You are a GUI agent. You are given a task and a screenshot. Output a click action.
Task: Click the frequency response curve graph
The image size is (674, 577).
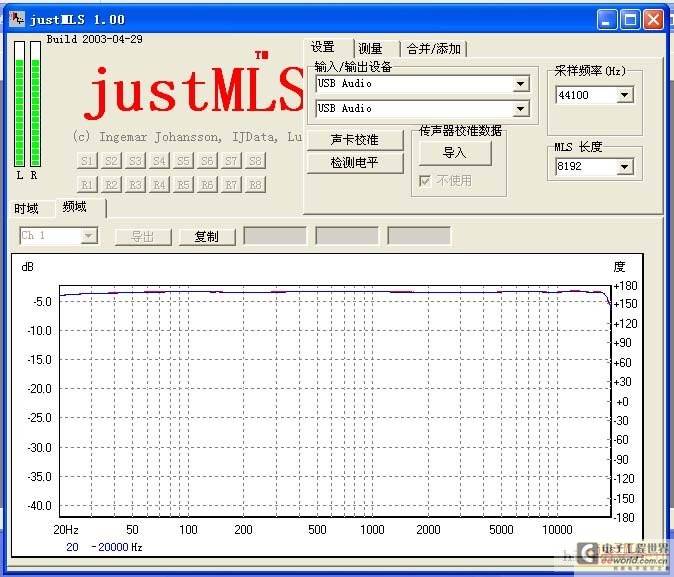[x=335, y=401]
